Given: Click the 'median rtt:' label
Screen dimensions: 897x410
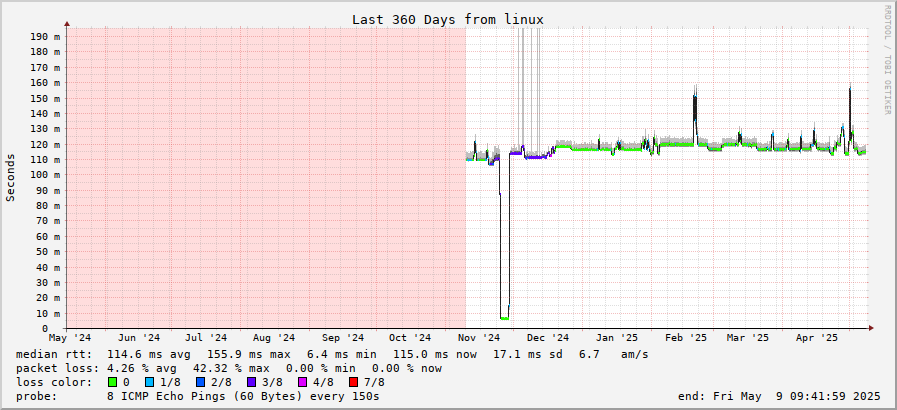Looking at the screenshot, I should point(55,355).
